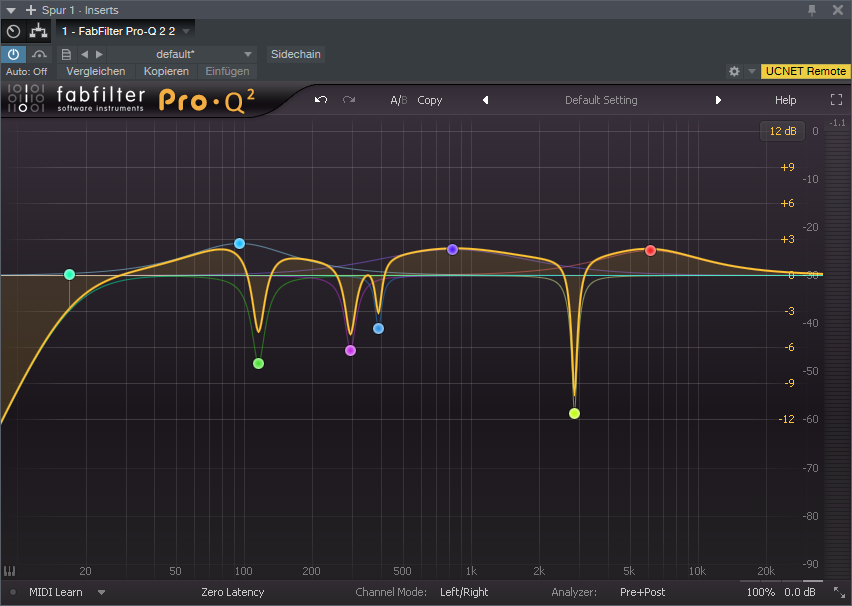852x606 pixels.
Task: Load next host preset arrow
Action: [99, 54]
